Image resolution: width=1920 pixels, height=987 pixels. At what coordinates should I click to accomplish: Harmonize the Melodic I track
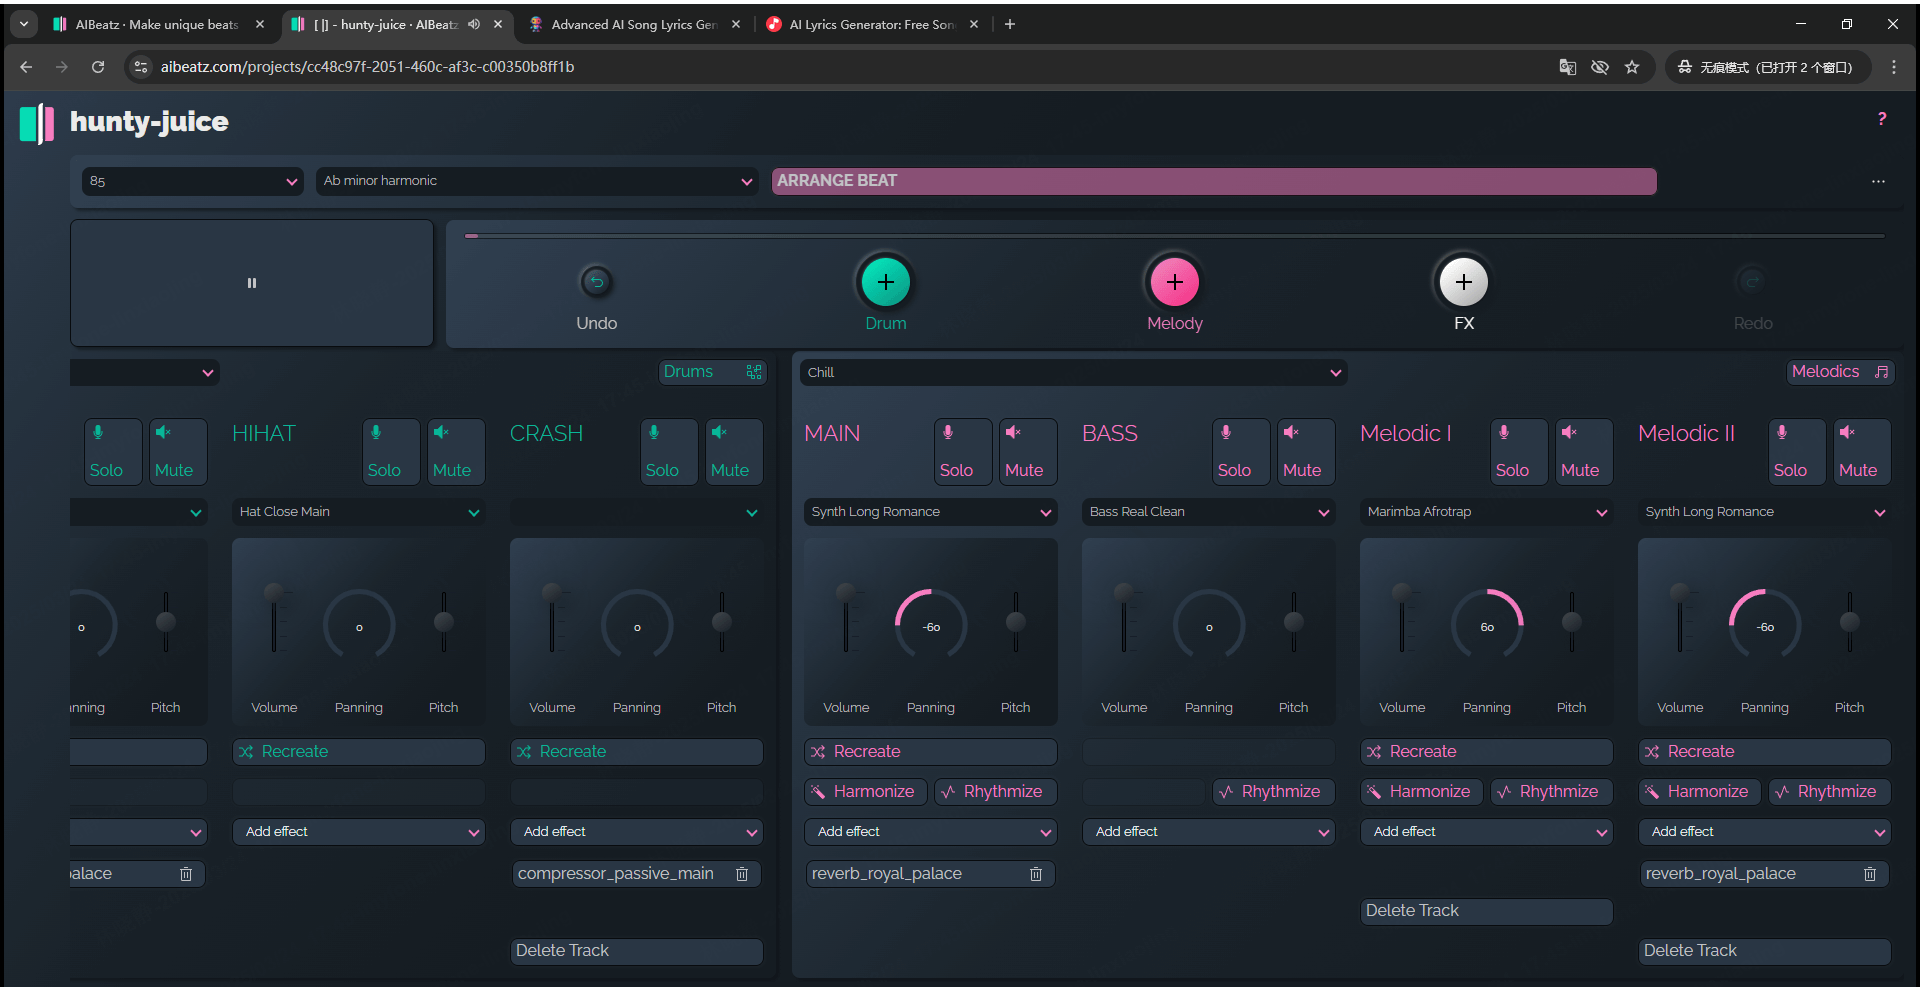(1420, 791)
